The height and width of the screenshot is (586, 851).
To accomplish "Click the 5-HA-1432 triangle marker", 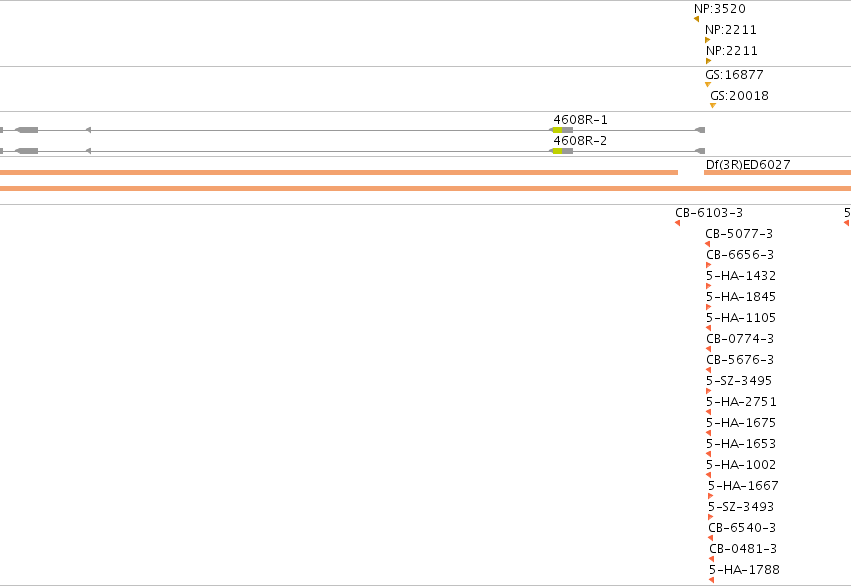I will pyautogui.click(x=708, y=286).
